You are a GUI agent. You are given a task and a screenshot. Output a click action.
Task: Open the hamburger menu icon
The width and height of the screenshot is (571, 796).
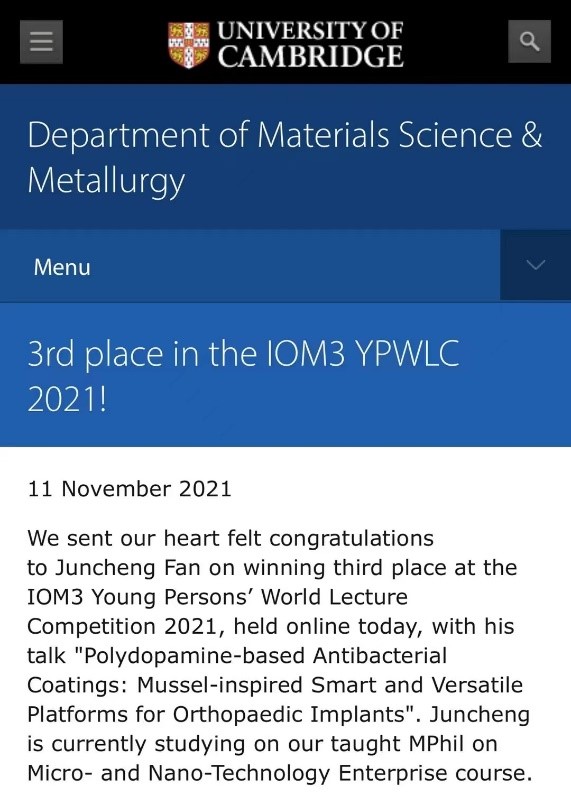pyautogui.click(x=41, y=42)
